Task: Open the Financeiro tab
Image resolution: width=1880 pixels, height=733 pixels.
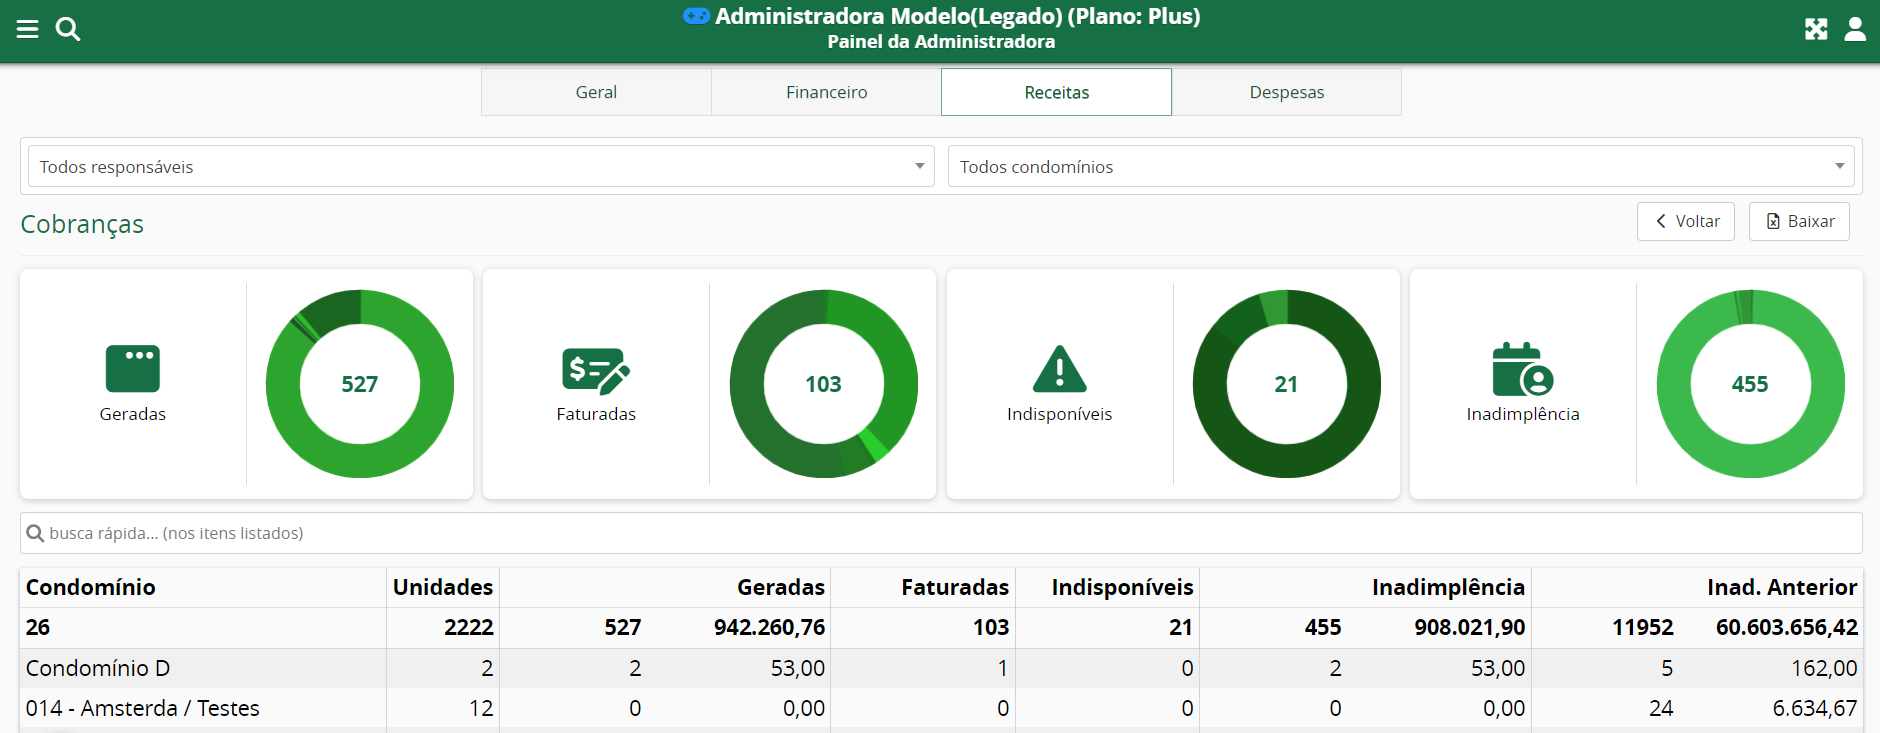Action: tap(826, 92)
